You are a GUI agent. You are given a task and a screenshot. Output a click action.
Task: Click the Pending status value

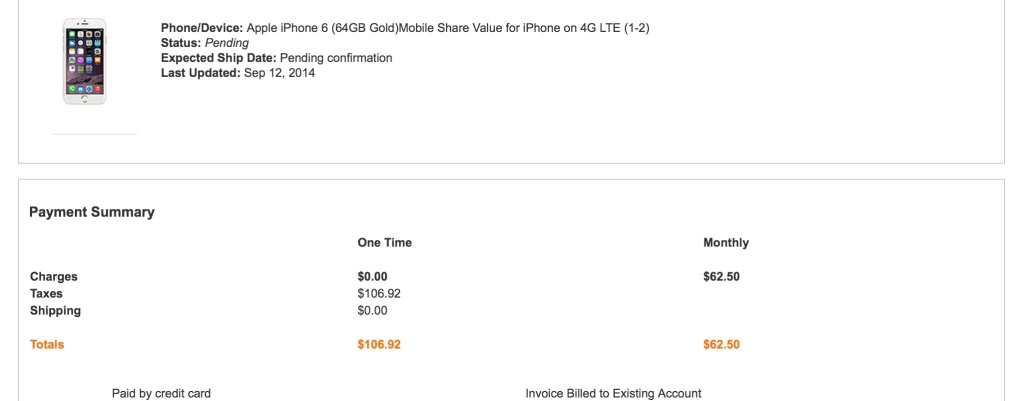tap(227, 43)
